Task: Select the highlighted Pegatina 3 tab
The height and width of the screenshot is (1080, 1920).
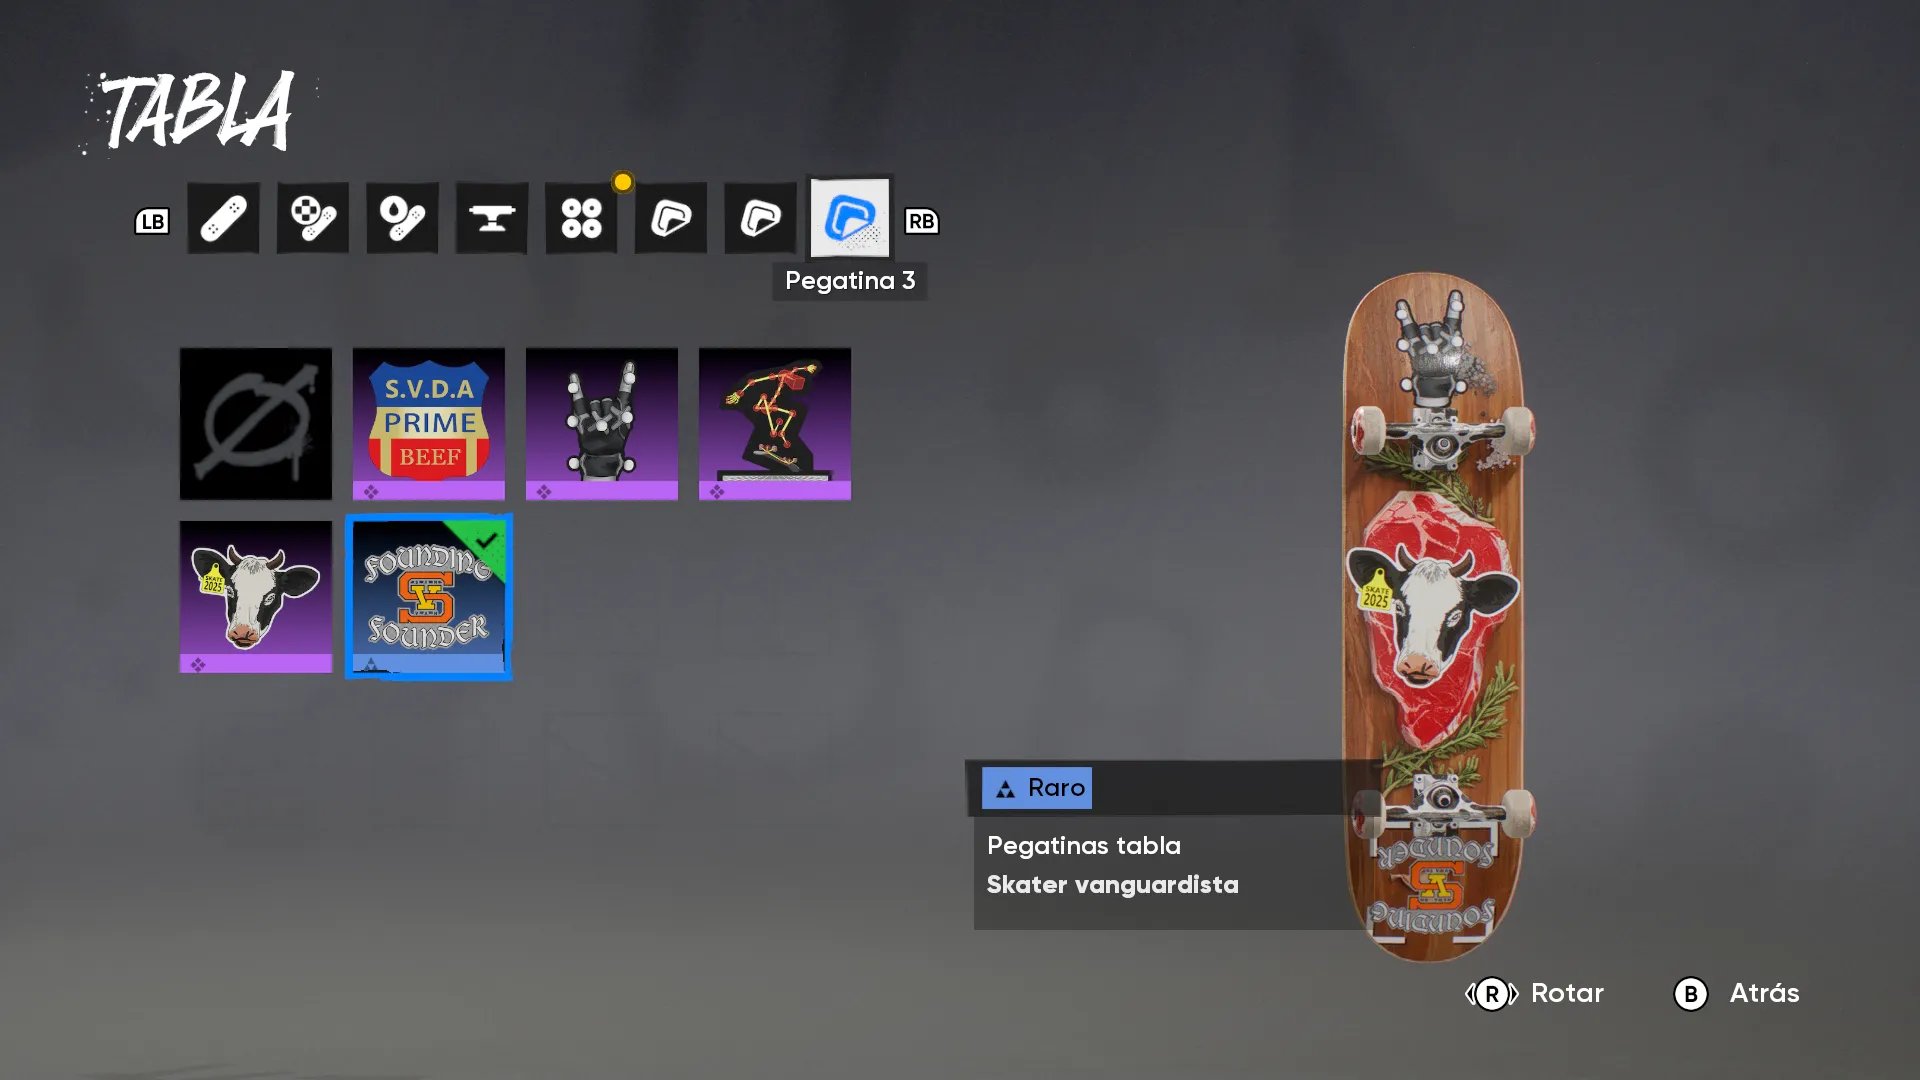Action: pos(850,218)
